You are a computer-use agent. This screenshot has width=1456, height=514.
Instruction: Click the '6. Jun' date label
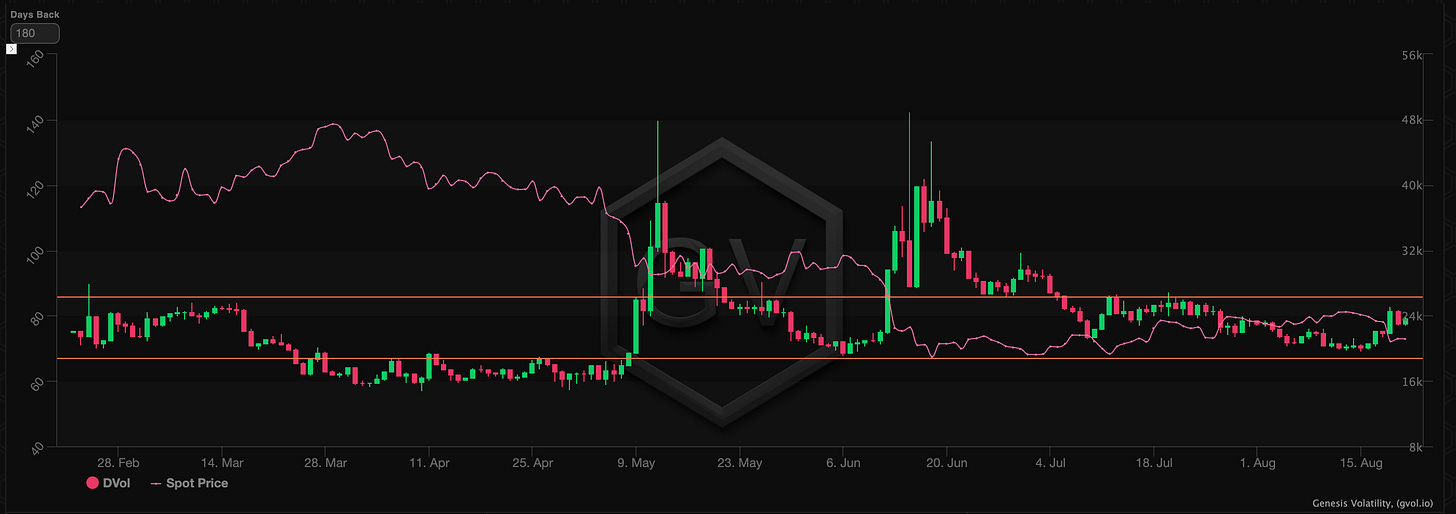[843, 464]
